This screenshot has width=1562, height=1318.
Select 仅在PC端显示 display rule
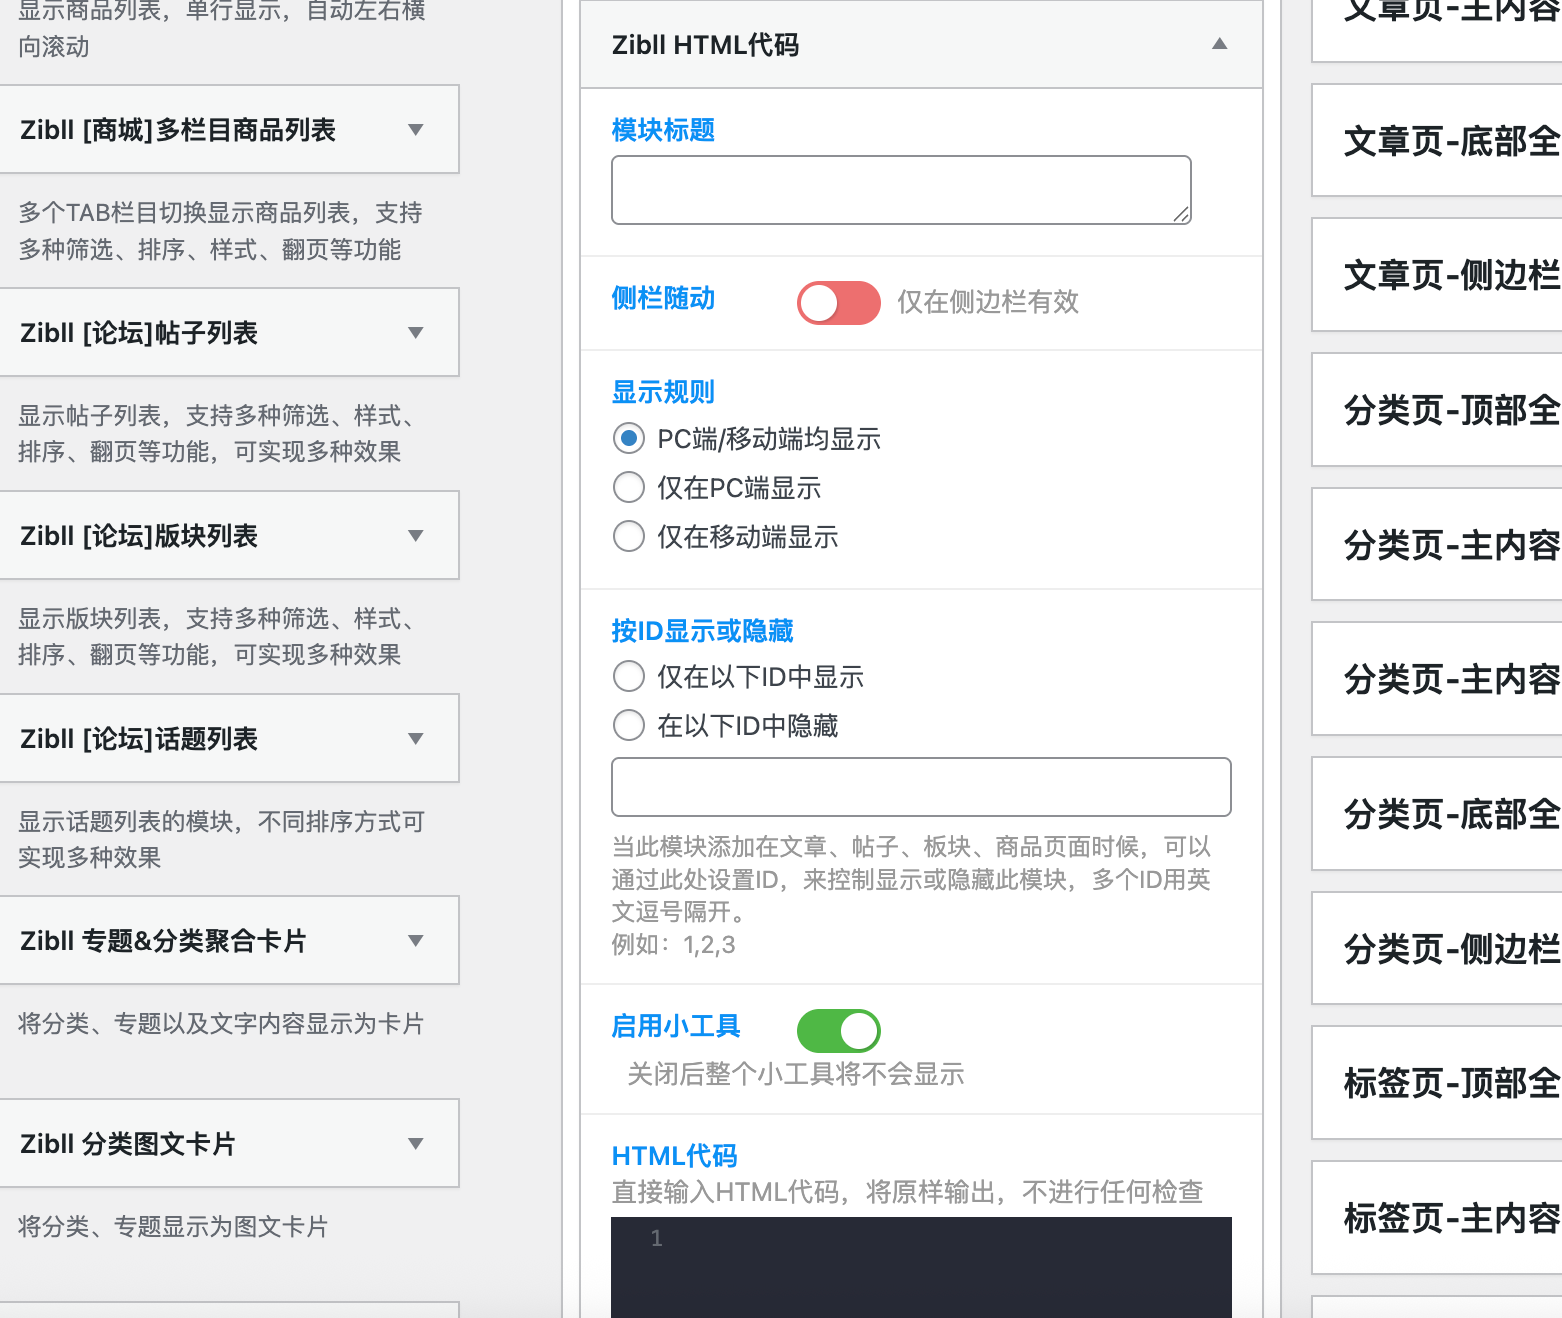[x=628, y=487]
